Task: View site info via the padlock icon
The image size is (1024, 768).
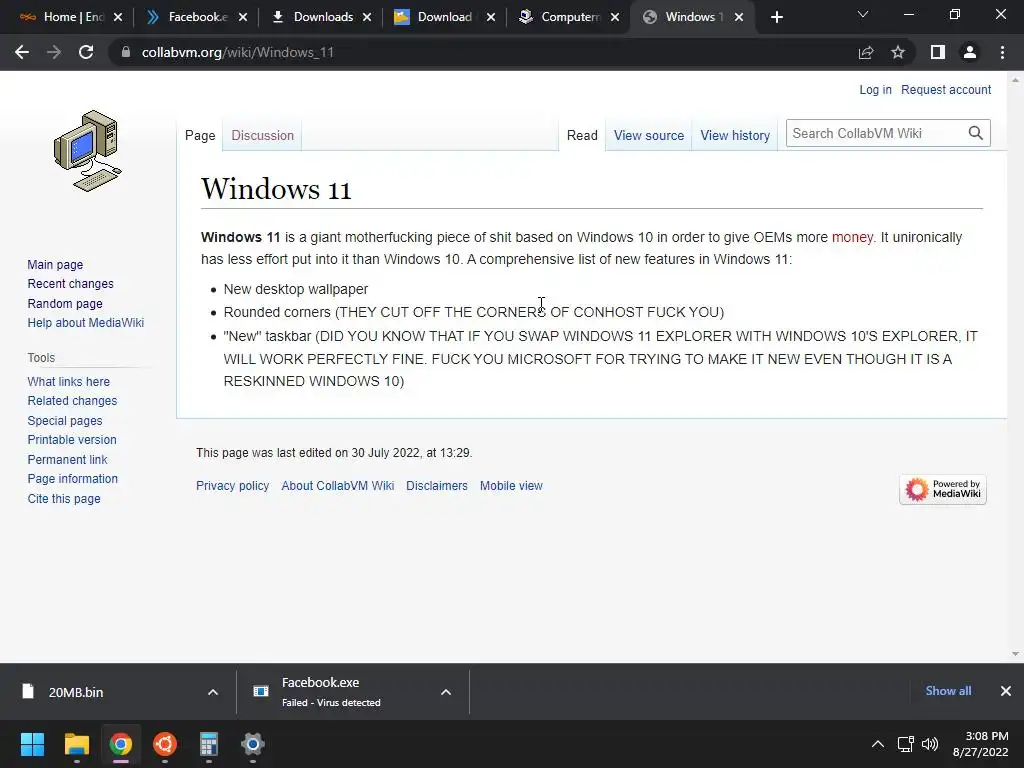Action: pos(125,52)
